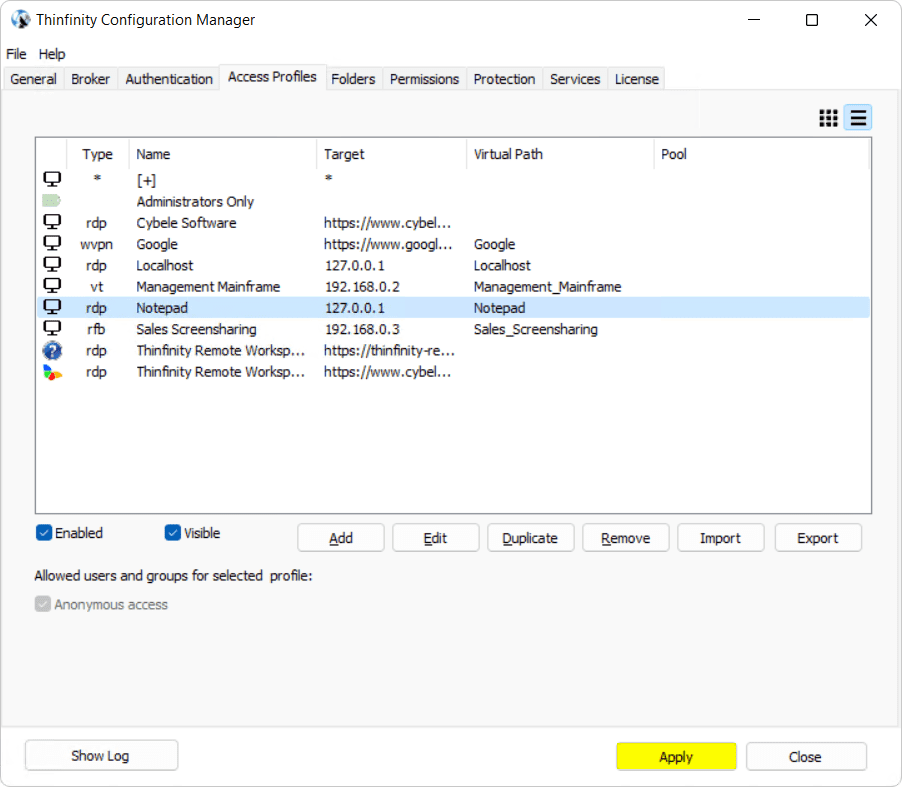
Task: Select the Google profile name
Action: 157,244
